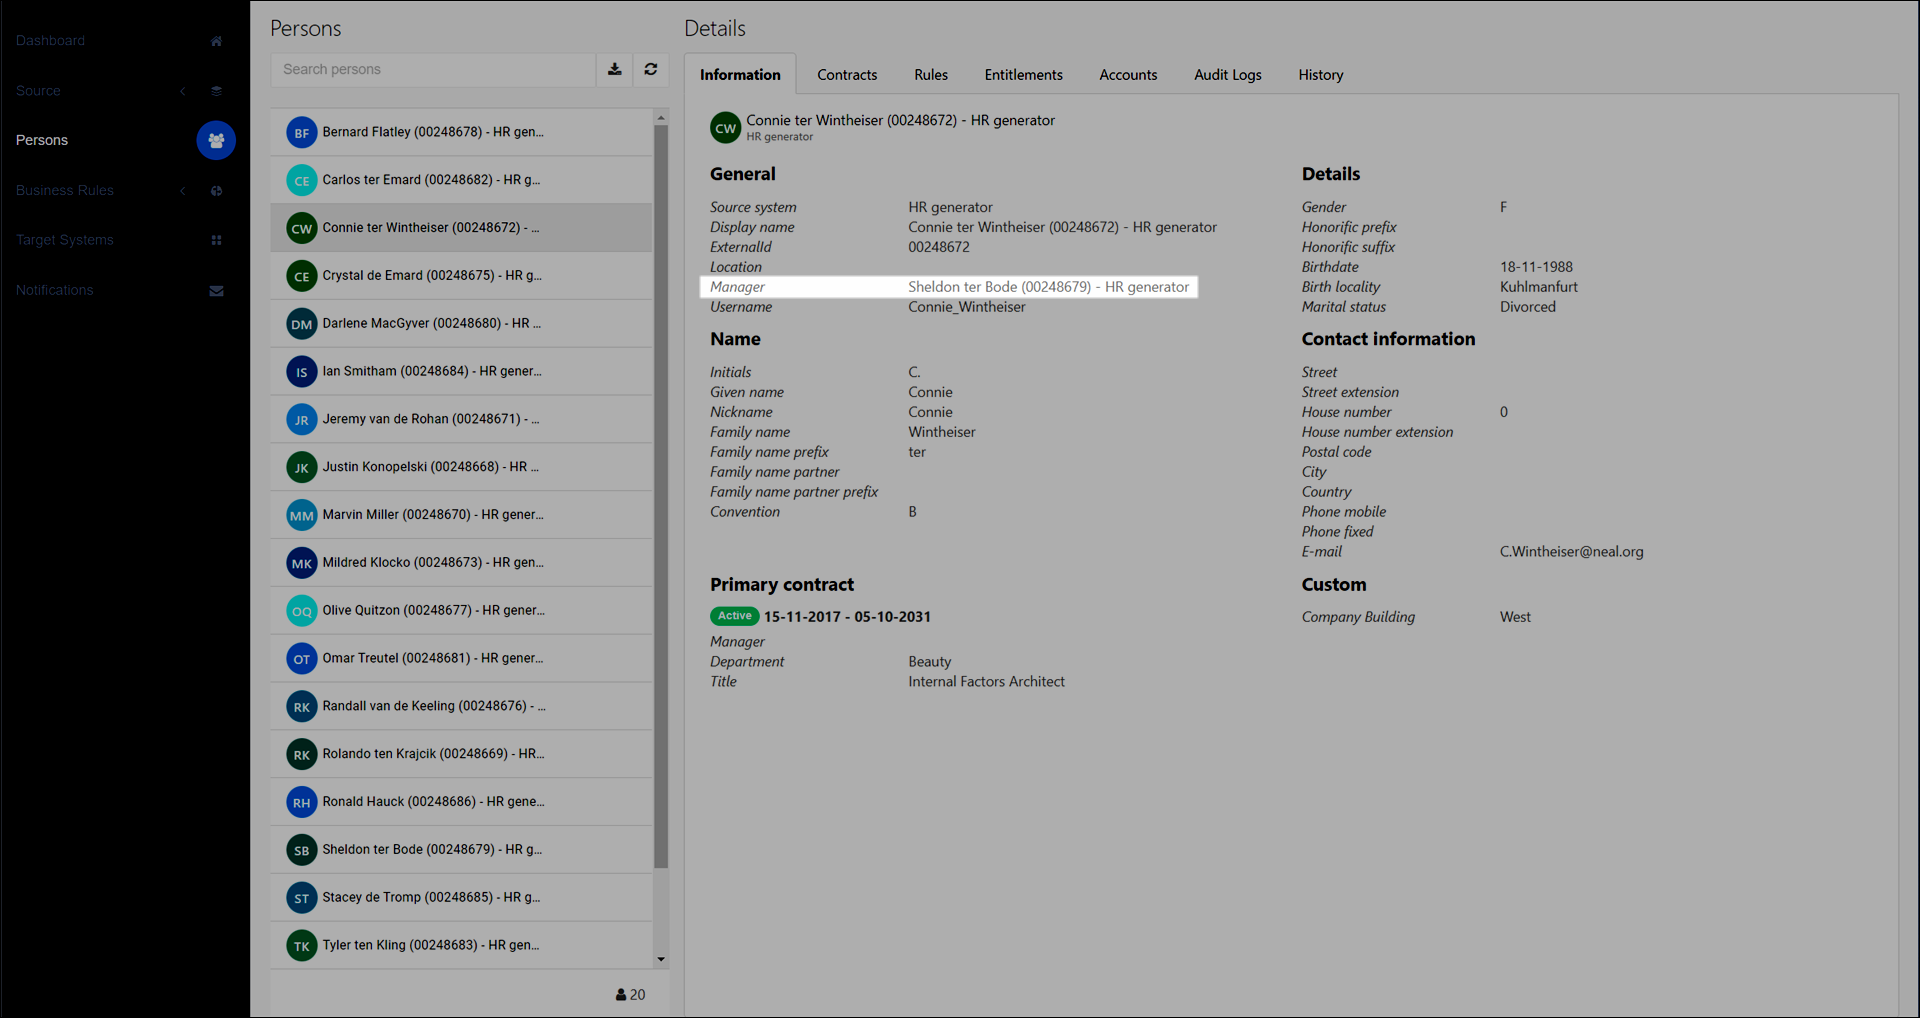Click the IS avatar for Ian Smitham
1920x1019 pixels.
[x=301, y=371]
